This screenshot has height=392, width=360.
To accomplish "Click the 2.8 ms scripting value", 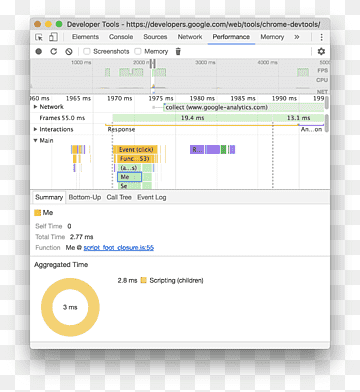I will click(127, 281).
